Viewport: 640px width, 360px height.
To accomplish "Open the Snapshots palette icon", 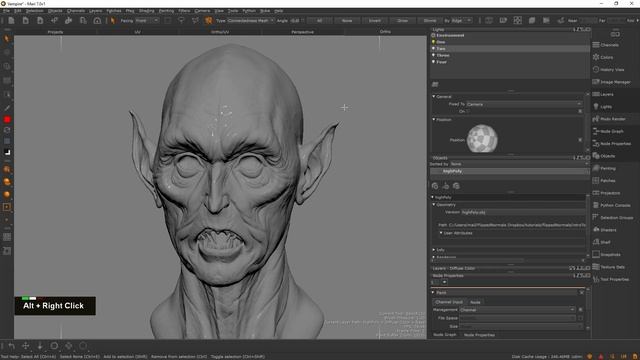I will [596, 254].
